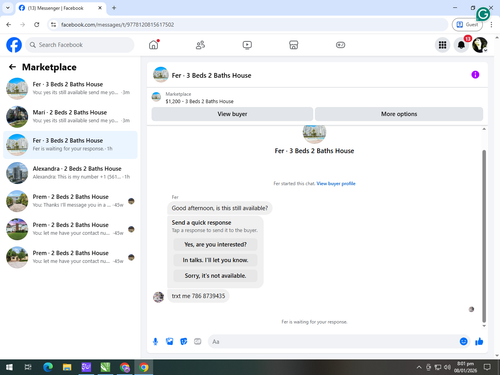500x375 pixels.
Task: Open the notifications bell
Action: coord(461,45)
